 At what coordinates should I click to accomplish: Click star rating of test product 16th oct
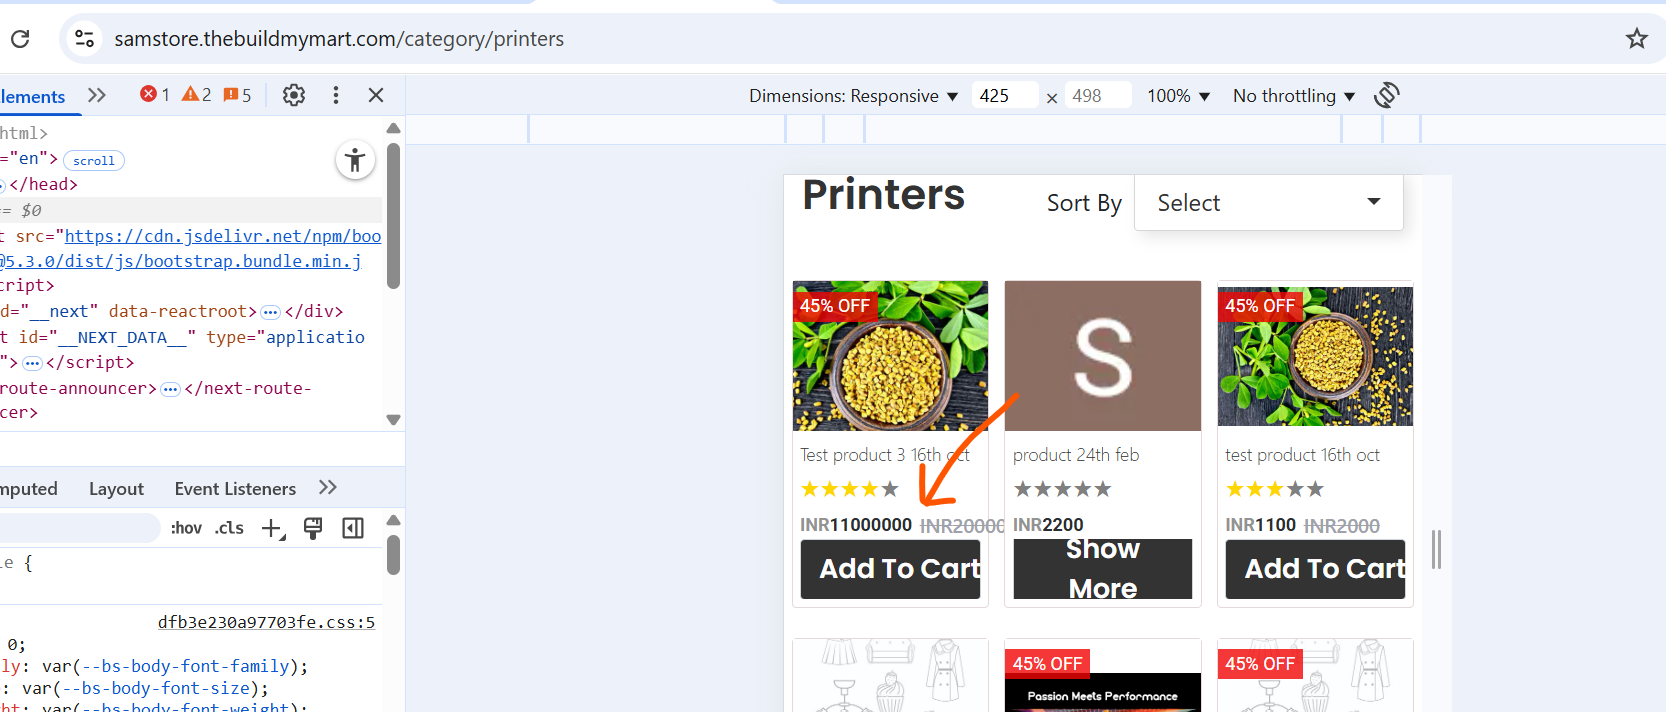coord(1275,489)
